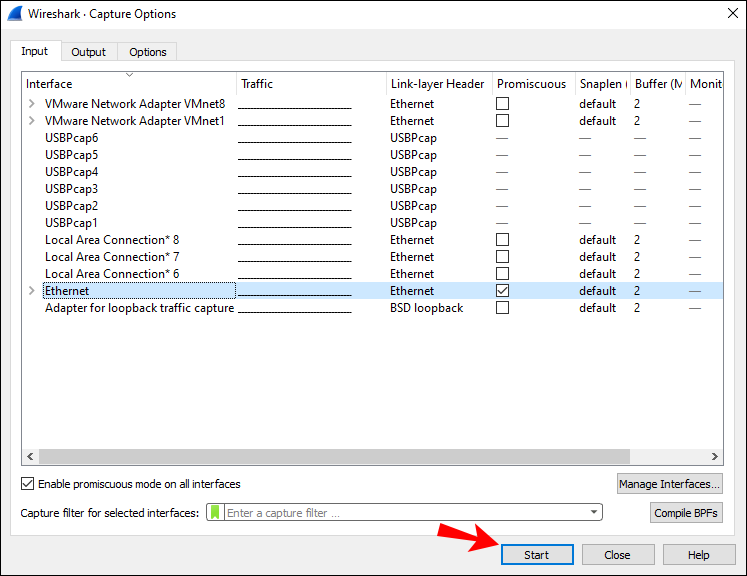Check promiscuous for loopback traffic adapter

tap(502, 308)
